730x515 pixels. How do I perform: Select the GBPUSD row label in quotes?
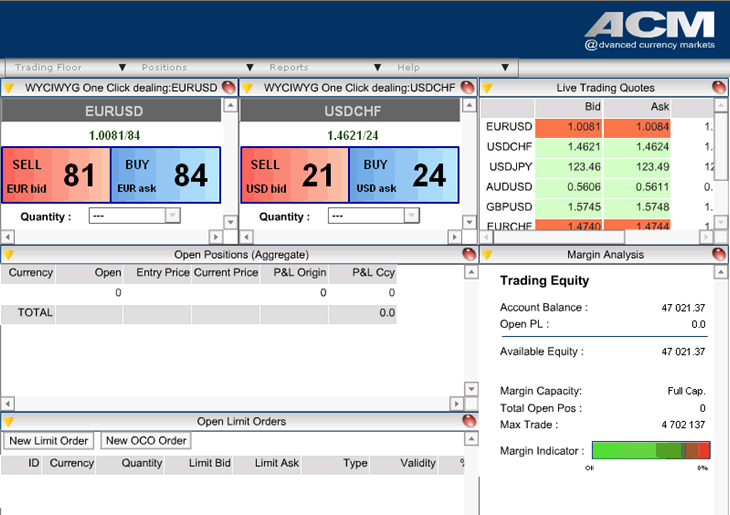(x=509, y=207)
